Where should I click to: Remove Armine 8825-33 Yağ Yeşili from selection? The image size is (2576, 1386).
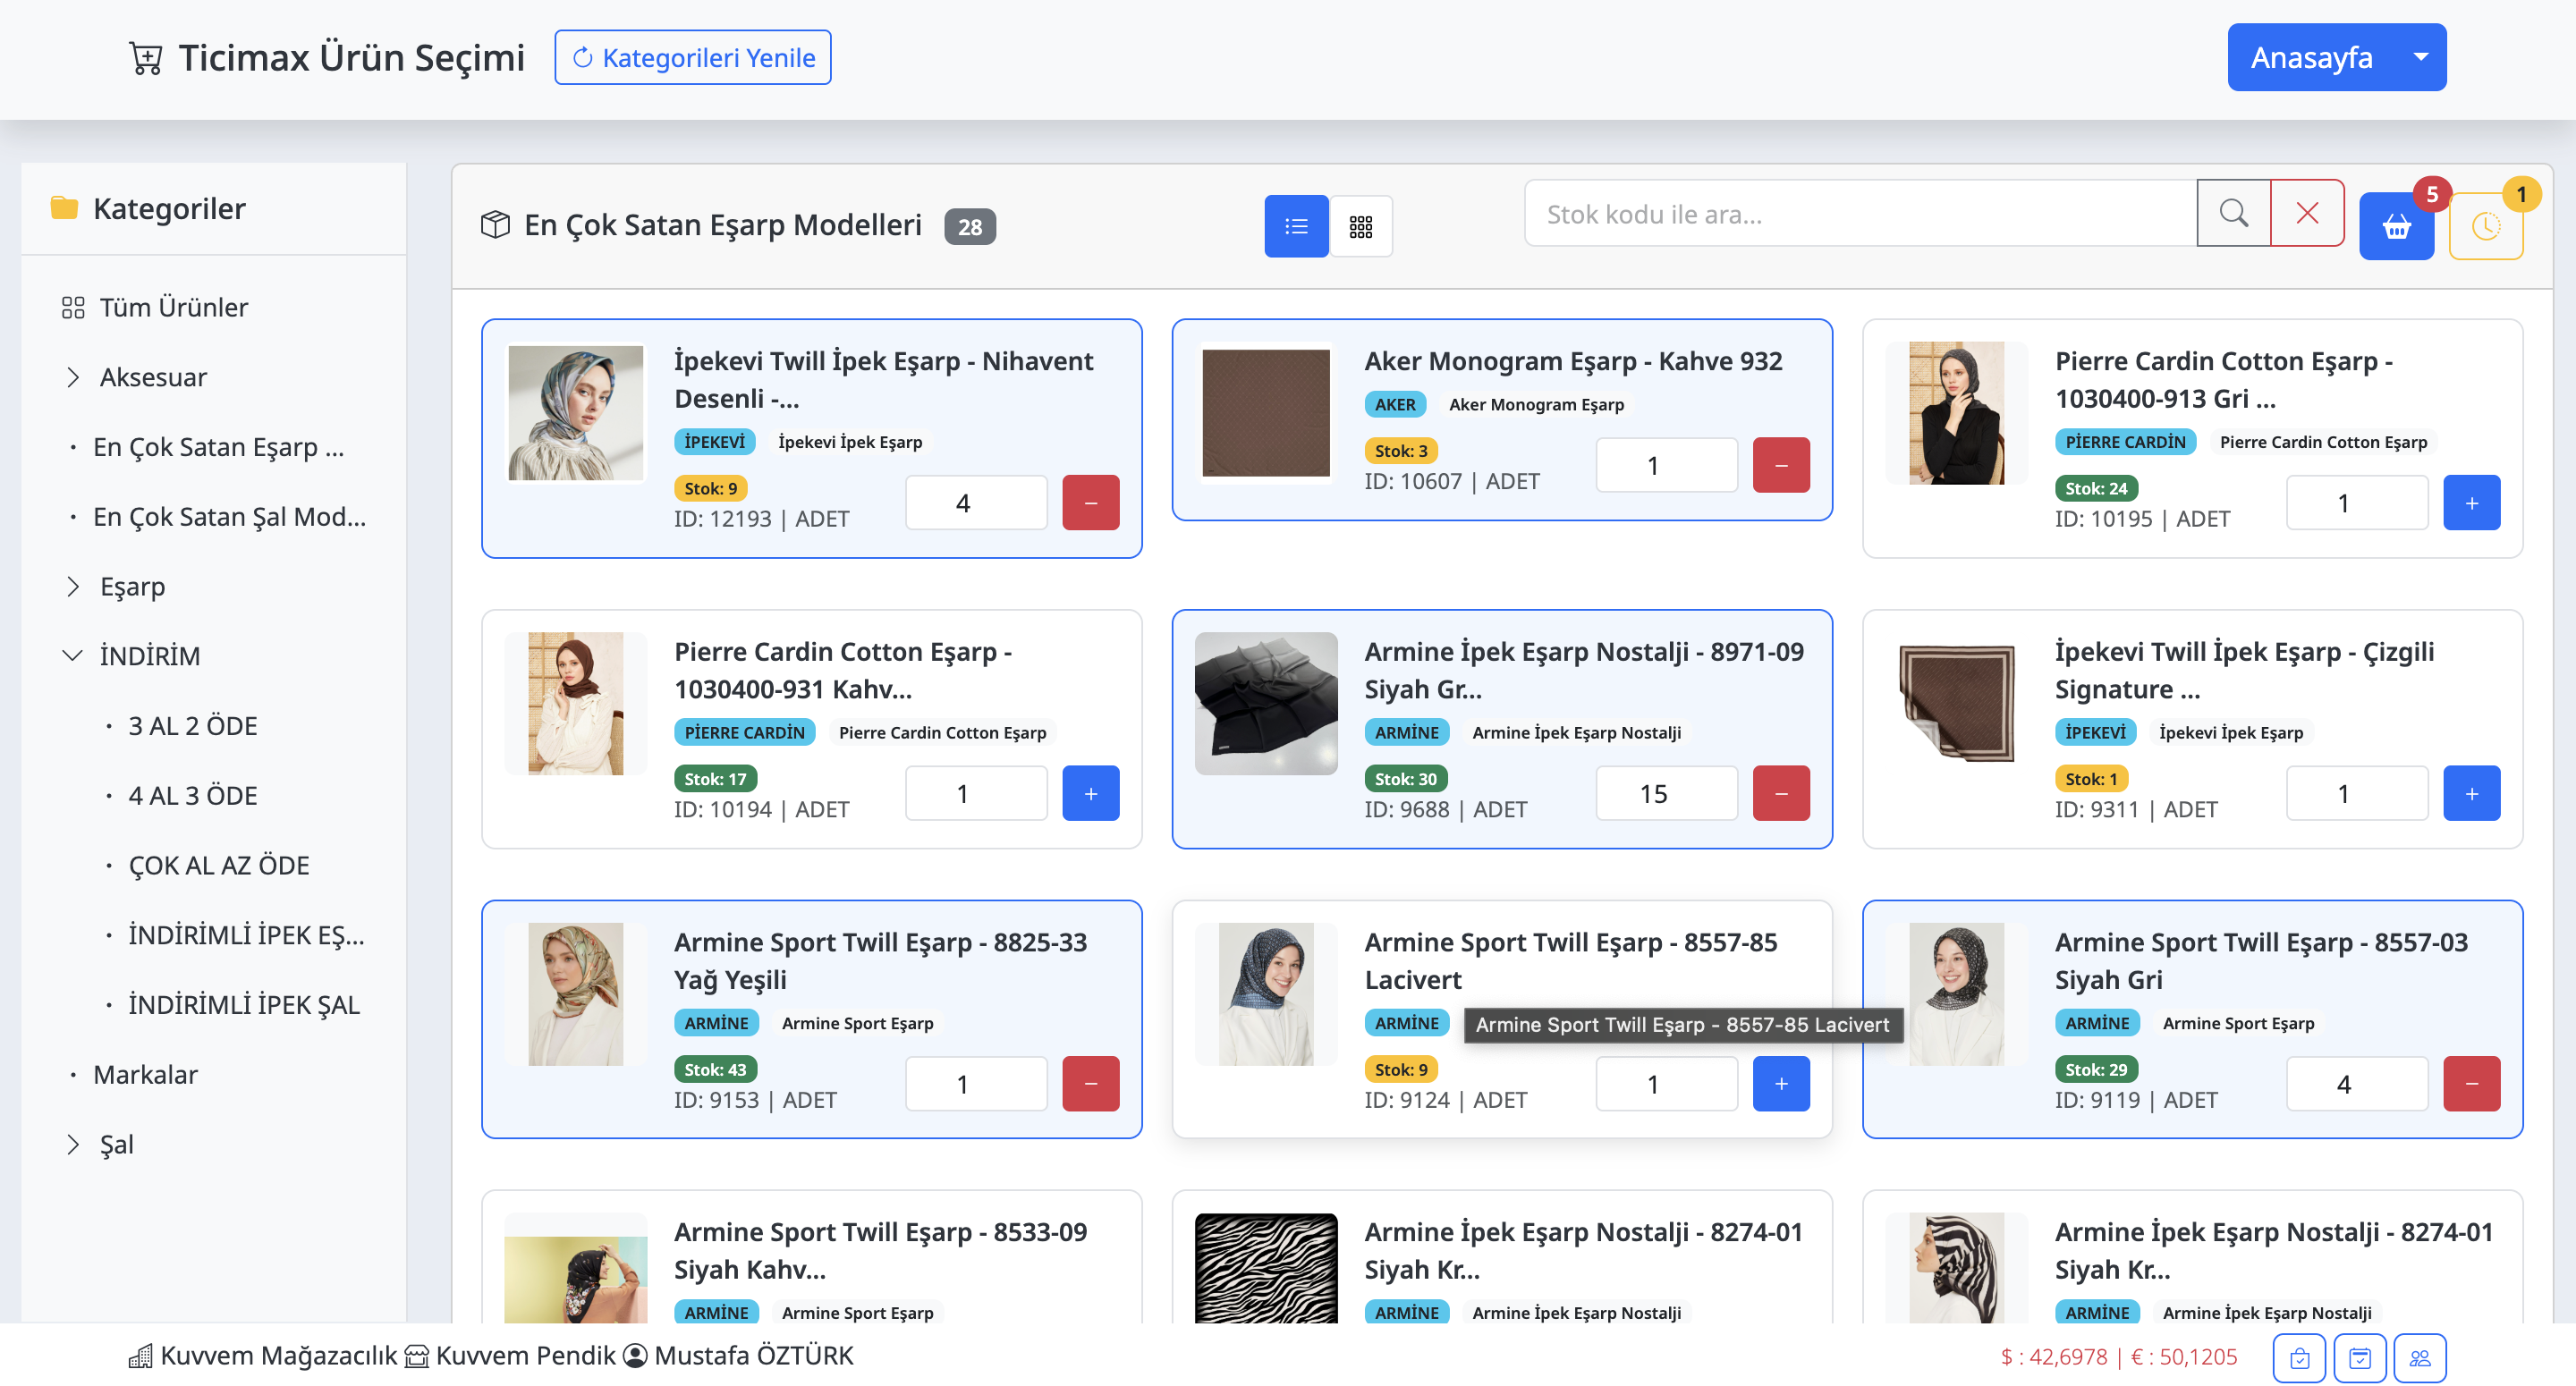click(x=1090, y=1084)
